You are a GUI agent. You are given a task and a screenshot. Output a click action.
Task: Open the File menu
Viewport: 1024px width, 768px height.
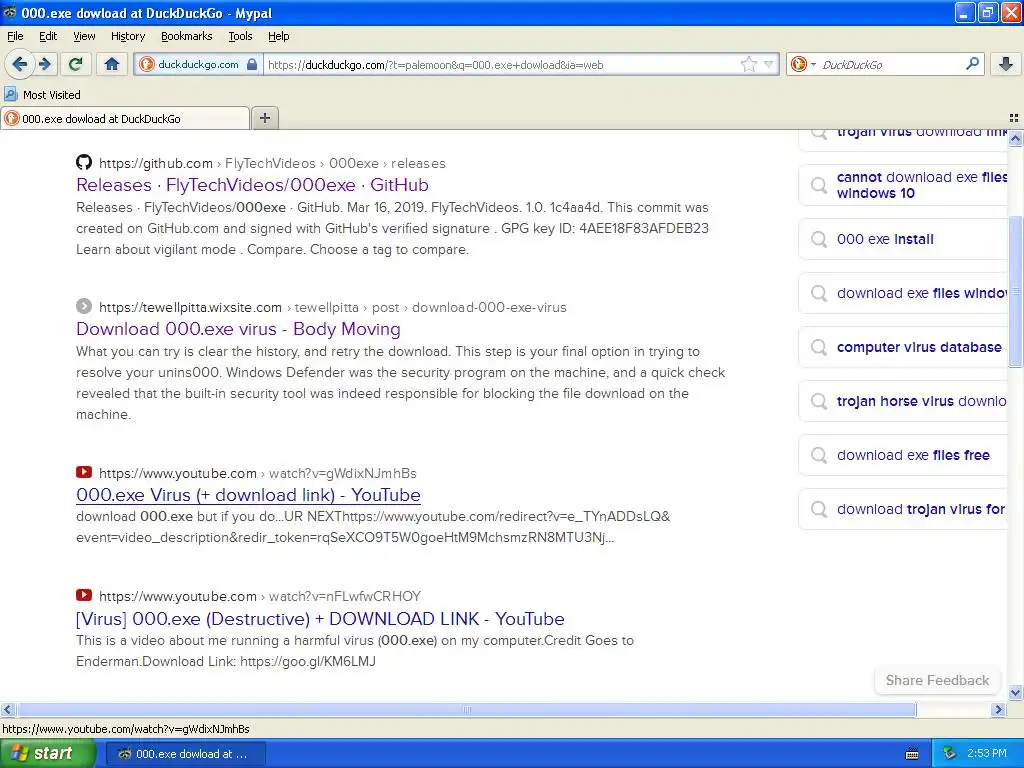tap(15, 36)
